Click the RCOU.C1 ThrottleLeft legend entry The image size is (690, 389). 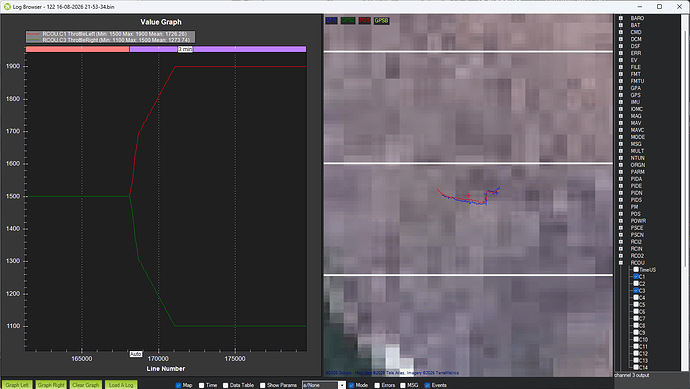coord(114,34)
